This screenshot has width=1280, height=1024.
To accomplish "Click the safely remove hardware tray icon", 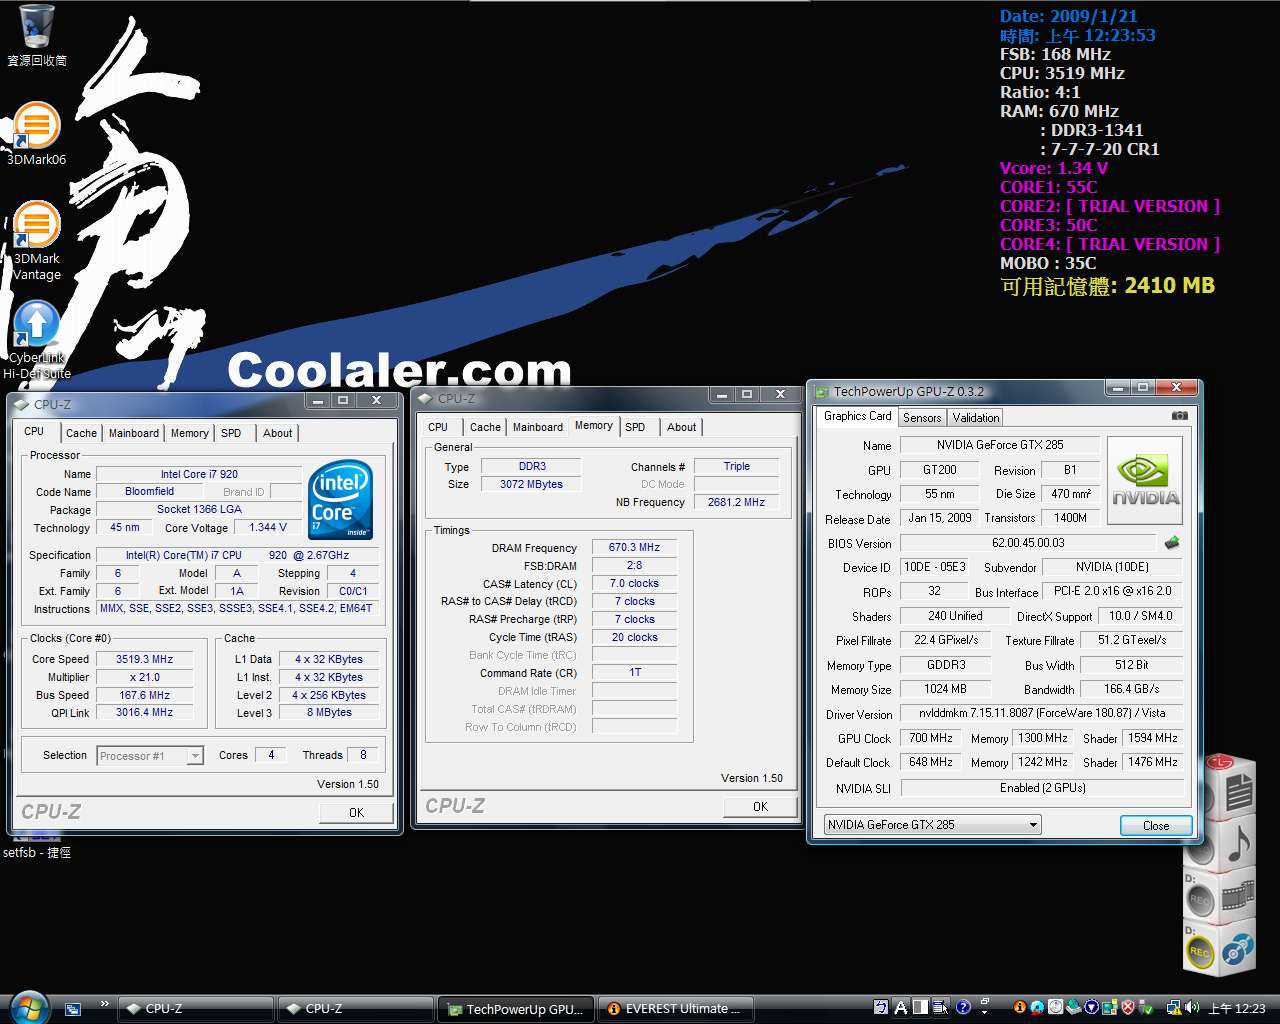I will [1146, 1007].
